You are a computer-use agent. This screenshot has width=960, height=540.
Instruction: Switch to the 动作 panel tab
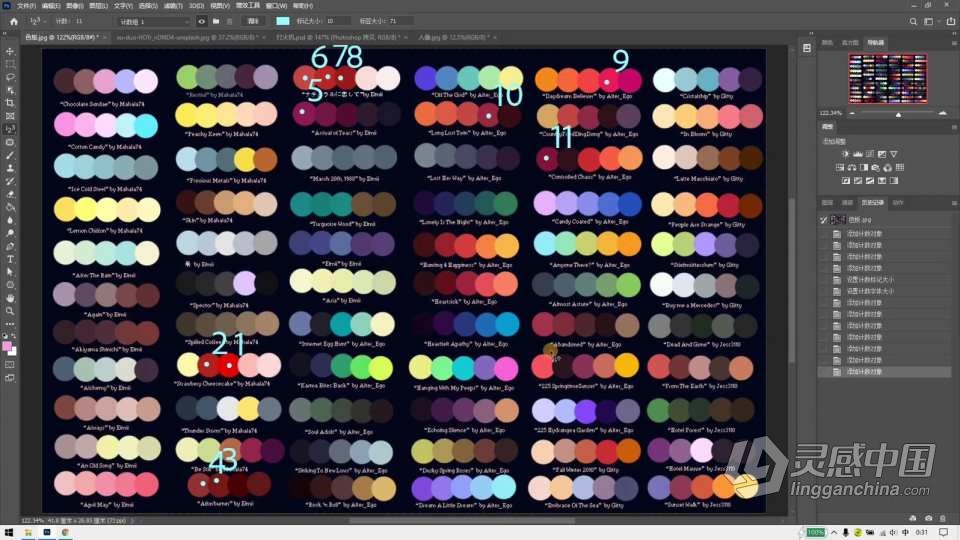(x=898, y=203)
